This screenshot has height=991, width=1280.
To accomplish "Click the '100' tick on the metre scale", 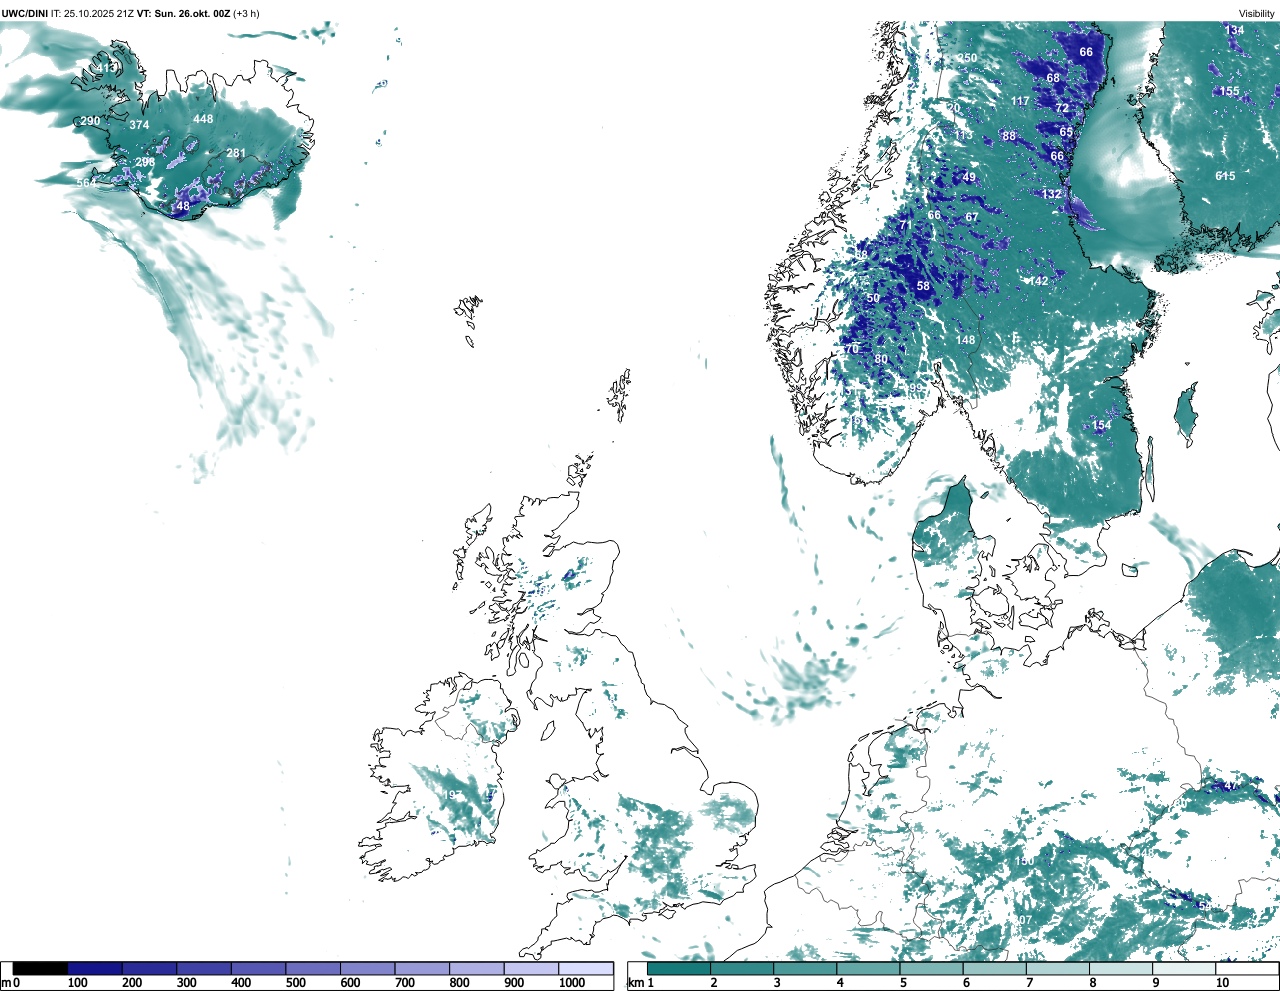I will pos(77,983).
